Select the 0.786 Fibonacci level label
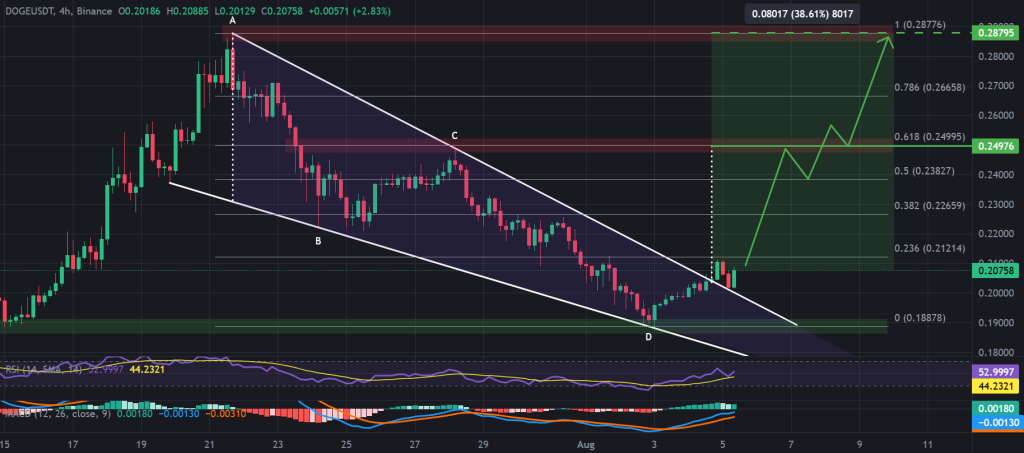This screenshot has width=1024, height=453. pyautogui.click(x=931, y=88)
